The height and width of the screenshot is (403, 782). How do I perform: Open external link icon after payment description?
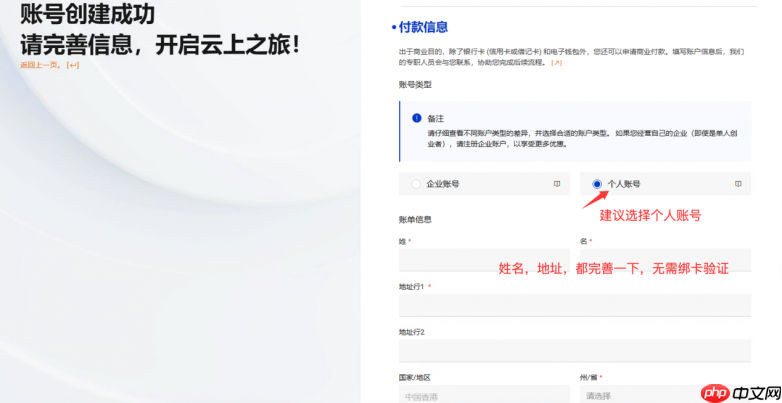[x=556, y=63]
